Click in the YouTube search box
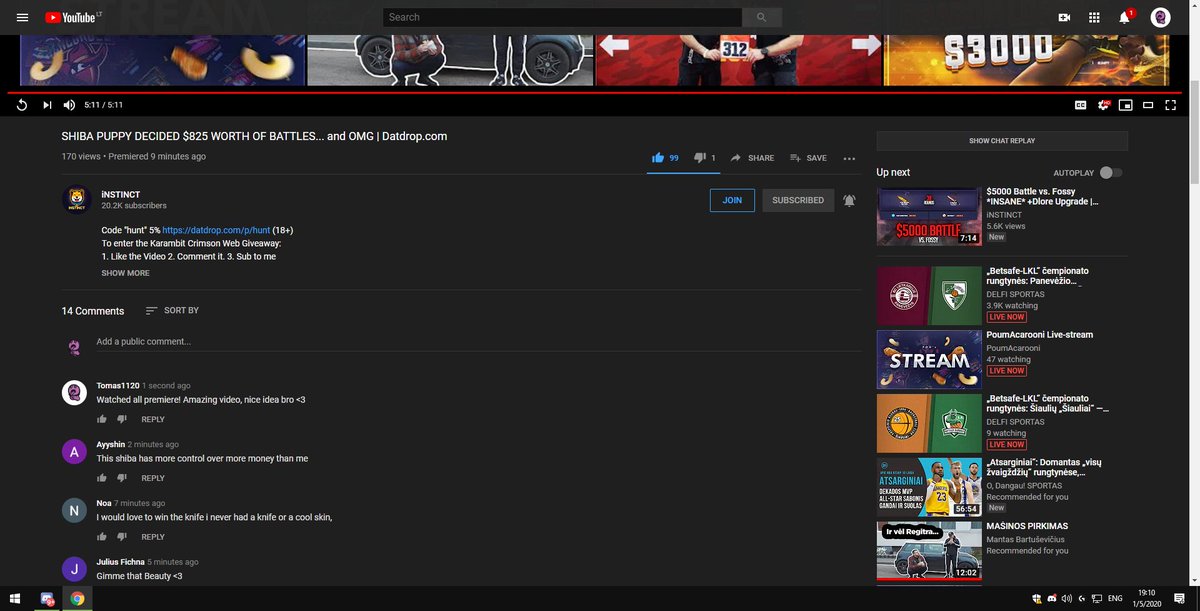The height and width of the screenshot is (611, 1200). tap(562, 17)
